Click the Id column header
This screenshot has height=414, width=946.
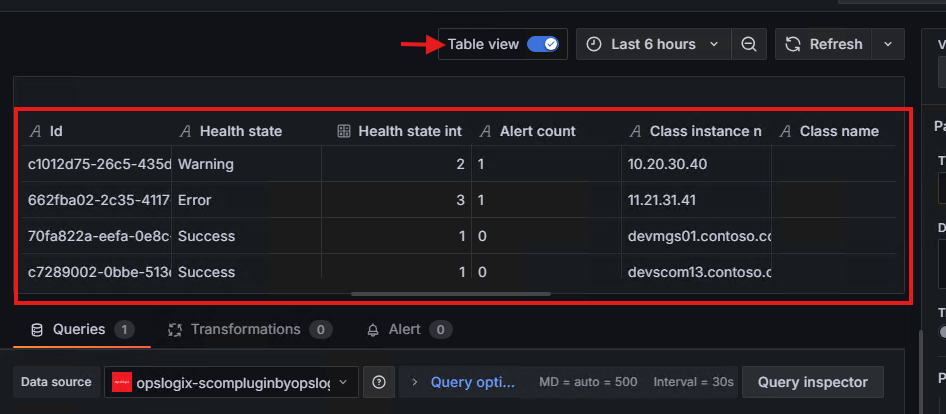click(x=57, y=131)
